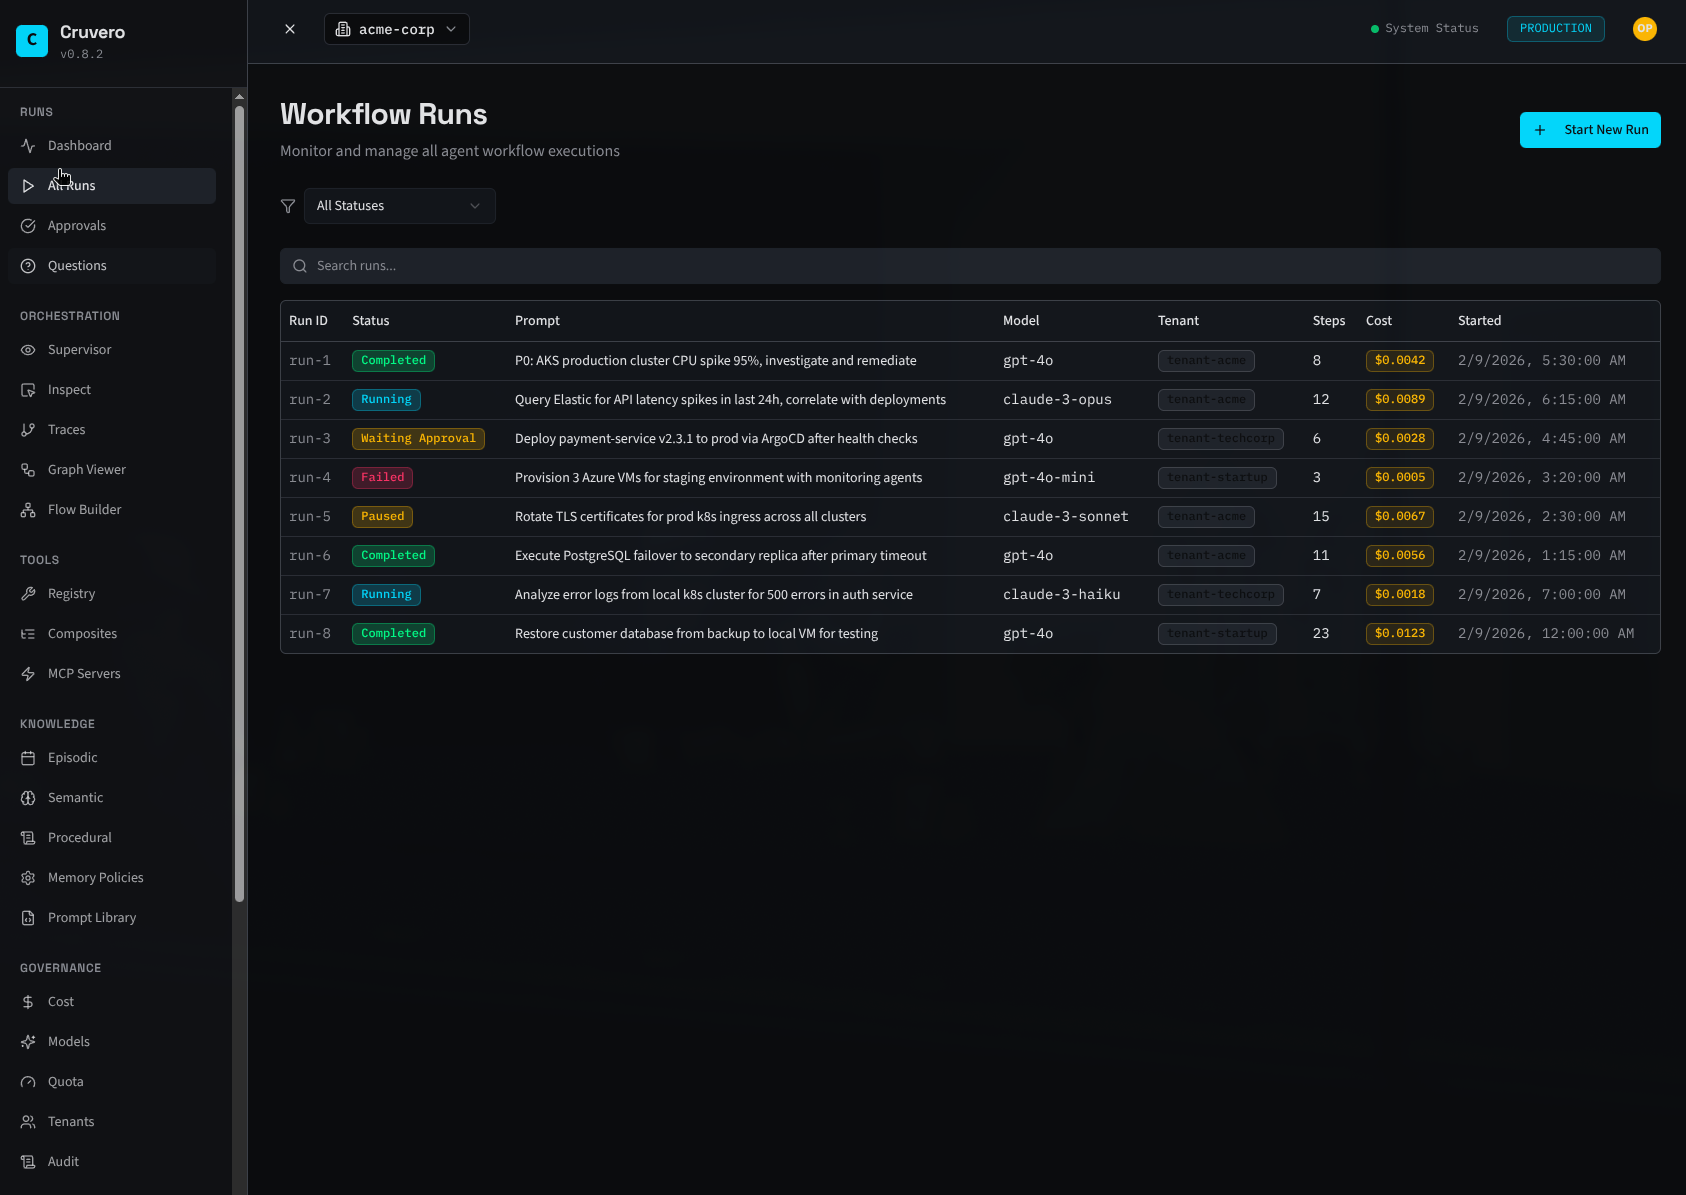Open the Memory Policies gear icon
1686x1195 pixels.
point(29,877)
